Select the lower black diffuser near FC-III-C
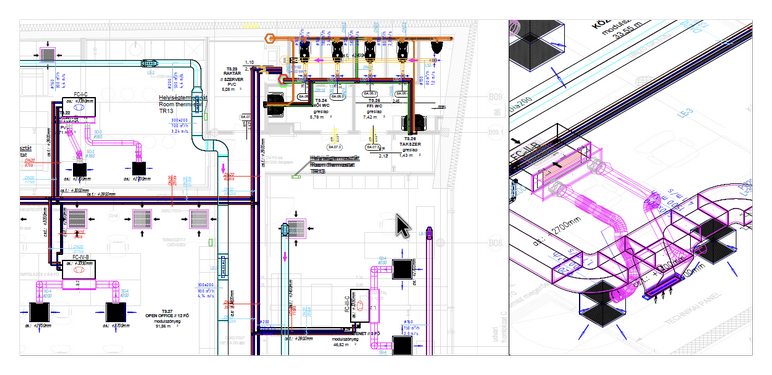772x375 pixels. point(402,345)
